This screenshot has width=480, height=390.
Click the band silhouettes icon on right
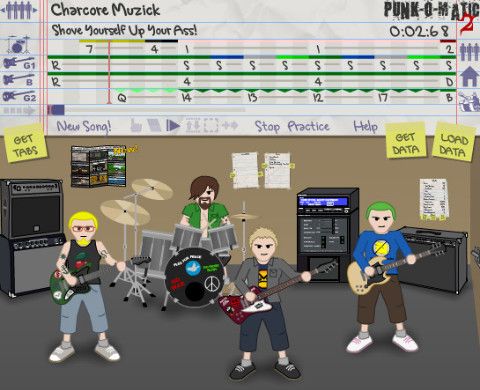coord(469,52)
